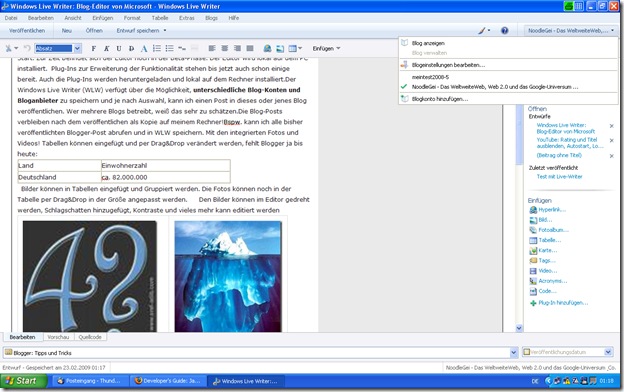This screenshot has width=624, height=392.
Task: Click the sidebar scrollbar down arrow
Action: click(x=519, y=328)
